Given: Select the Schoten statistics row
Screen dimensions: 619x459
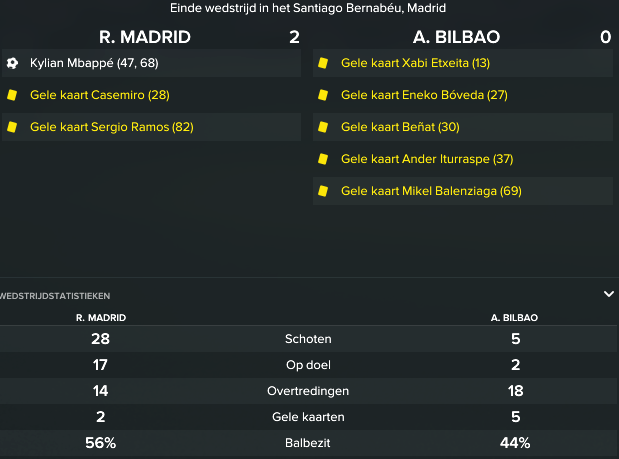Looking at the screenshot, I should click(308, 339).
